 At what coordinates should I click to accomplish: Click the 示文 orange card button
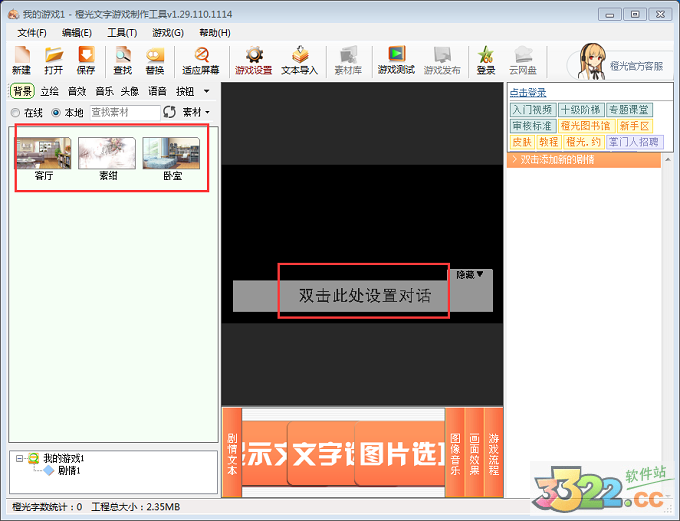click(265, 454)
